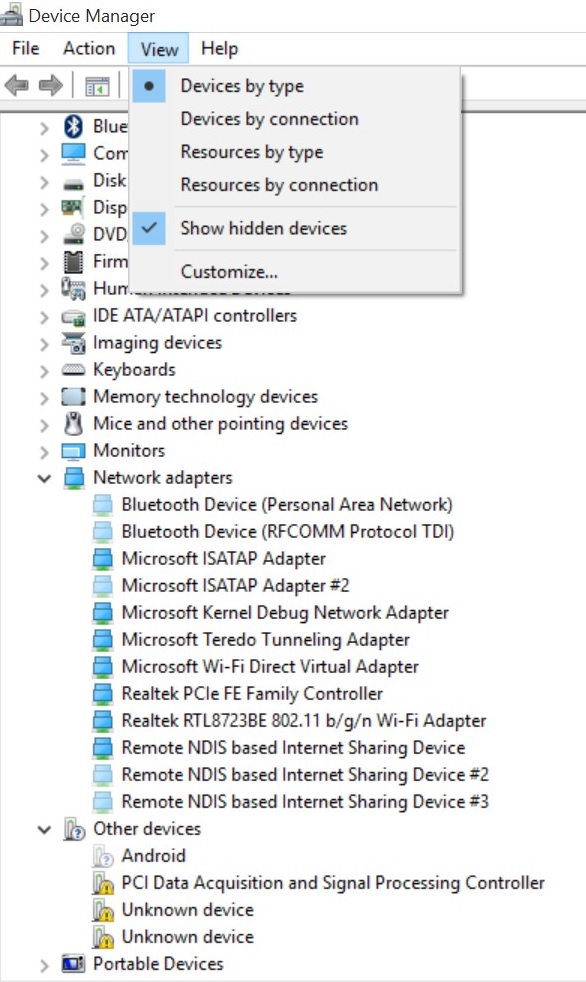Open the Action menu

(89, 48)
